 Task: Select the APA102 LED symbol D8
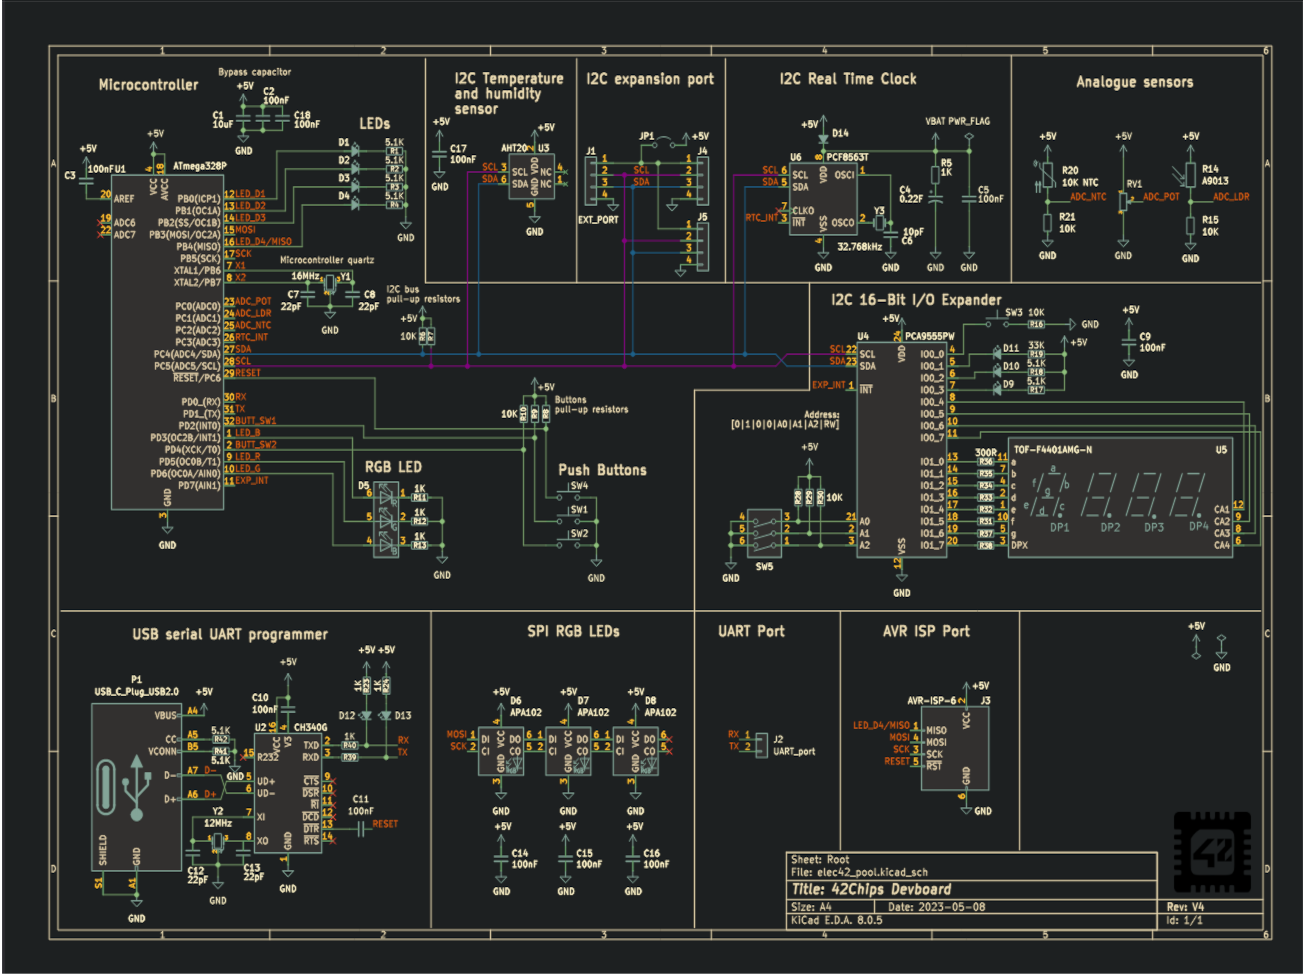click(x=635, y=751)
